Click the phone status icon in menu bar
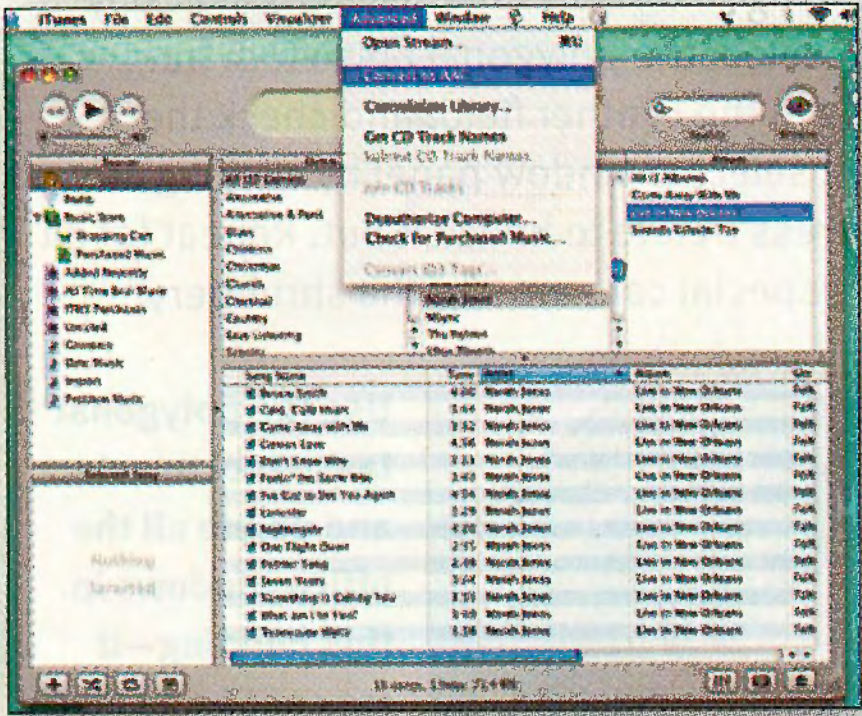Screen dimensions: 862x716 [x=728, y=18]
